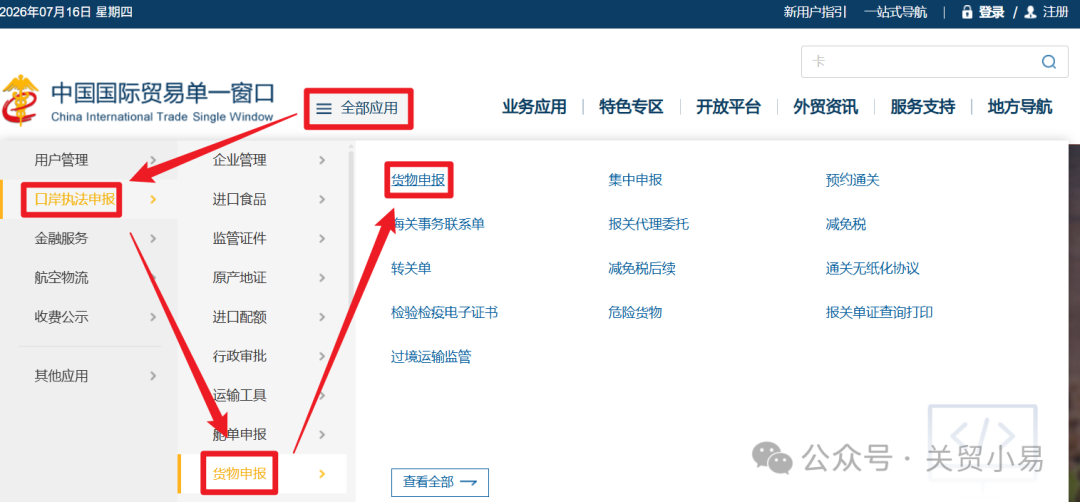Click the 注册 link
The height and width of the screenshot is (502, 1080).
(x=1055, y=12)
